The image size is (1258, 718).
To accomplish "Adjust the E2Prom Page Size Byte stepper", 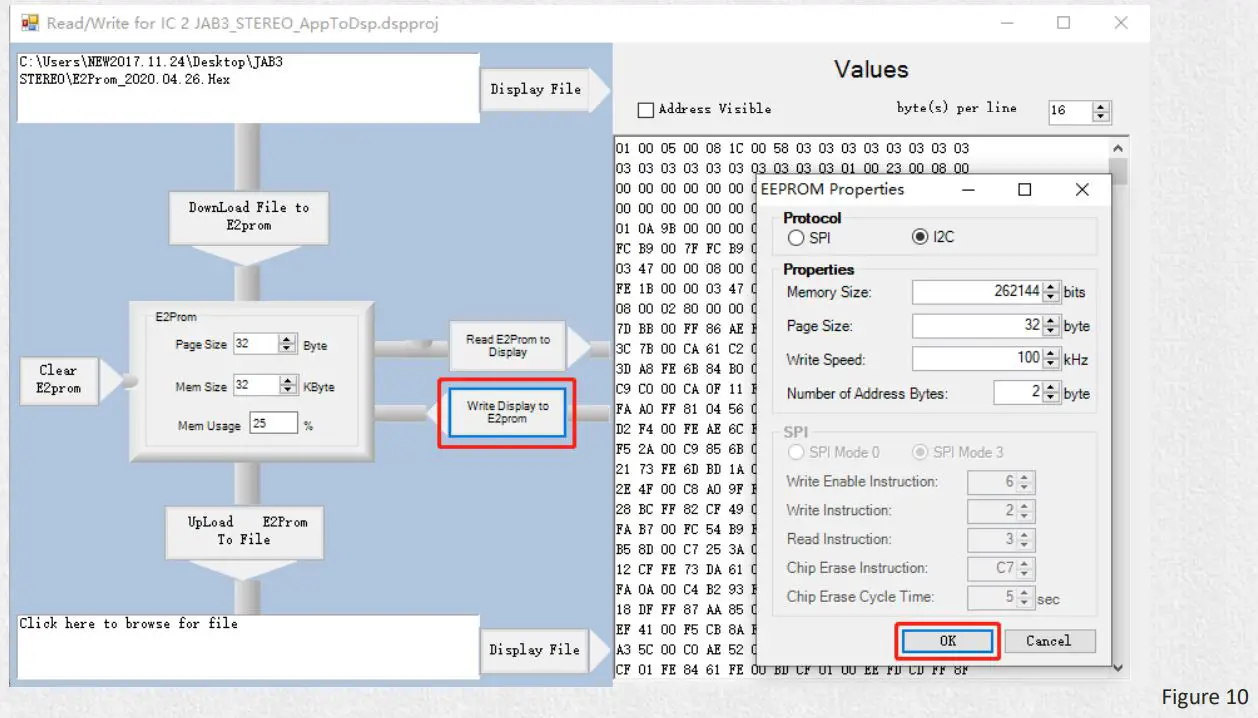I will pos(288,344).
